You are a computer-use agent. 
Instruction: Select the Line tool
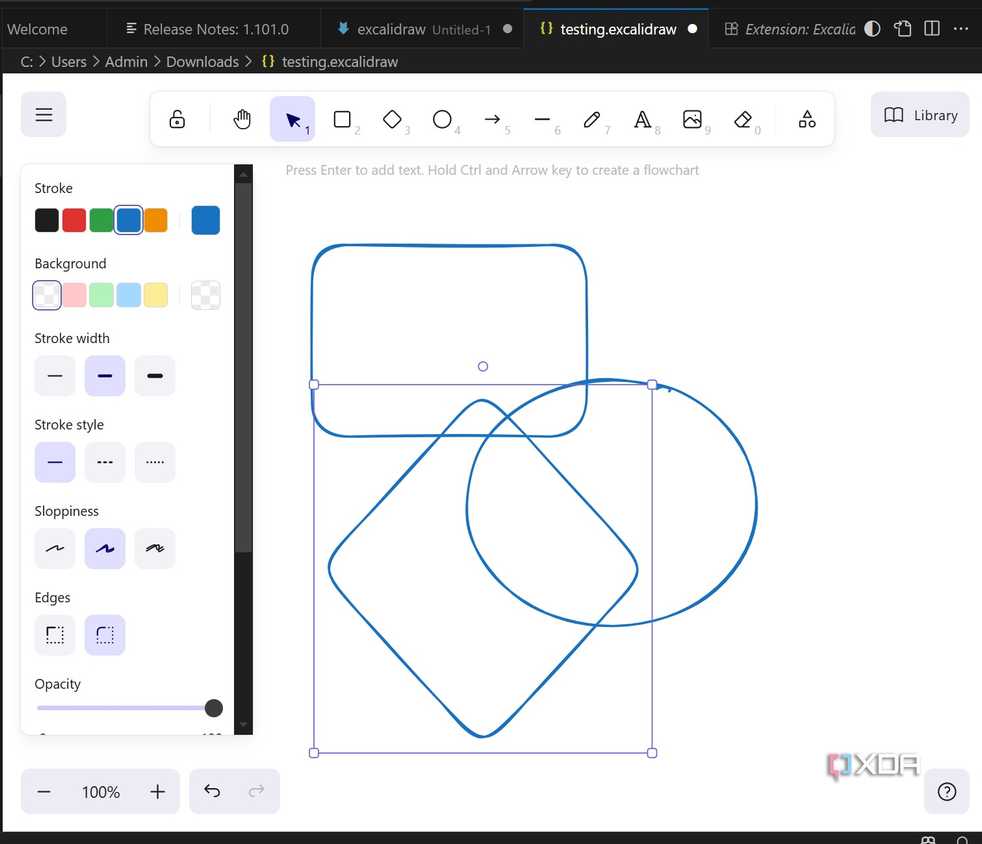tap(542, 119)
